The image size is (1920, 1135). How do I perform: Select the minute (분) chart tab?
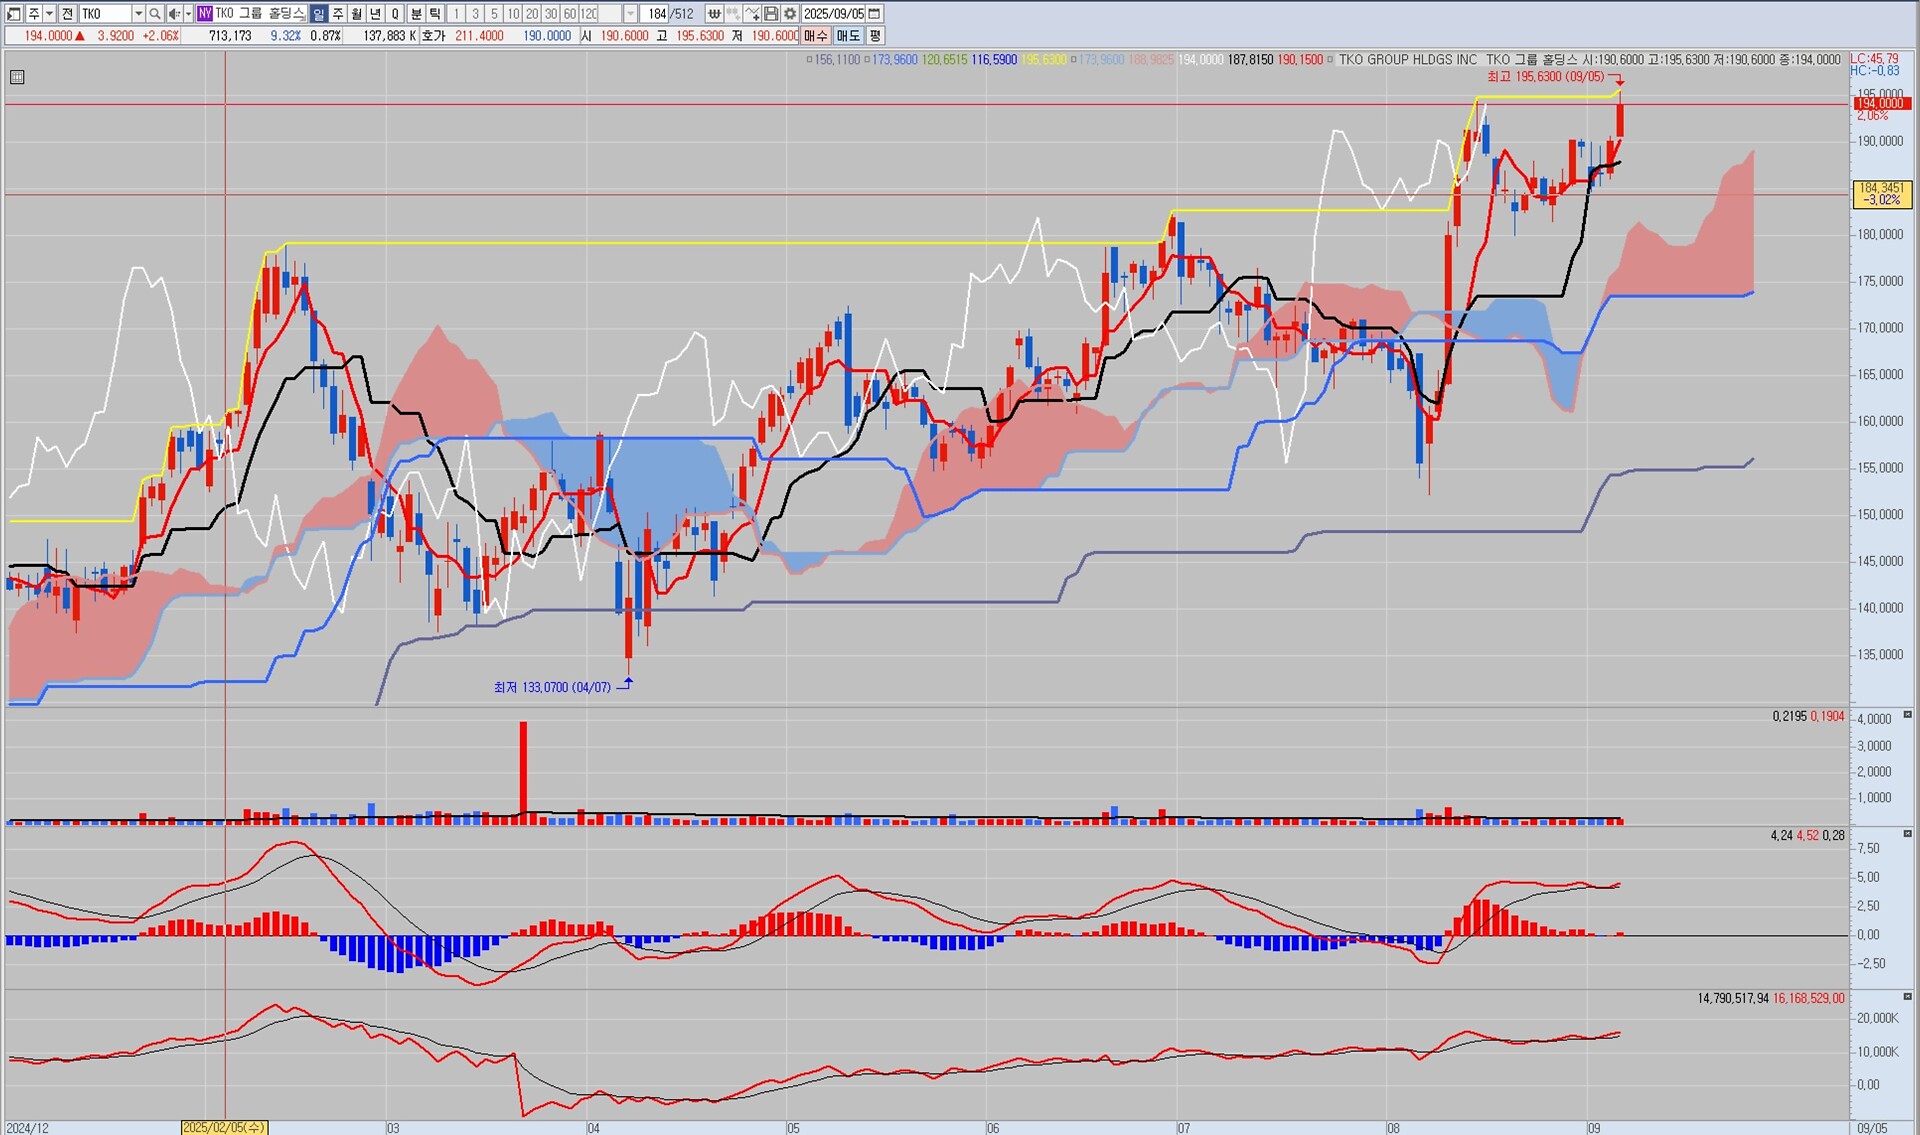tap(416, 14)
